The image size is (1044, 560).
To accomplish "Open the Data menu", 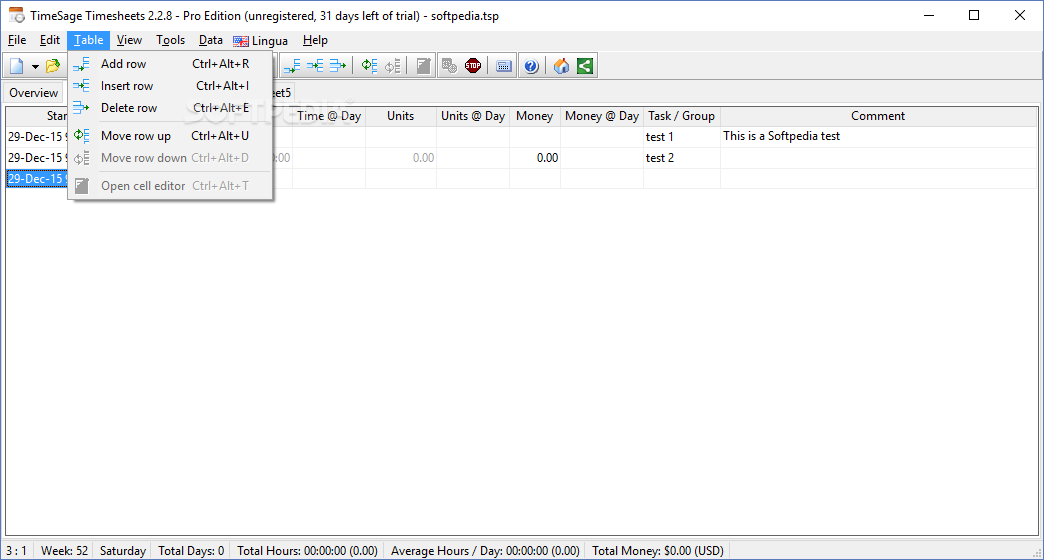I will tap(210, 40).
